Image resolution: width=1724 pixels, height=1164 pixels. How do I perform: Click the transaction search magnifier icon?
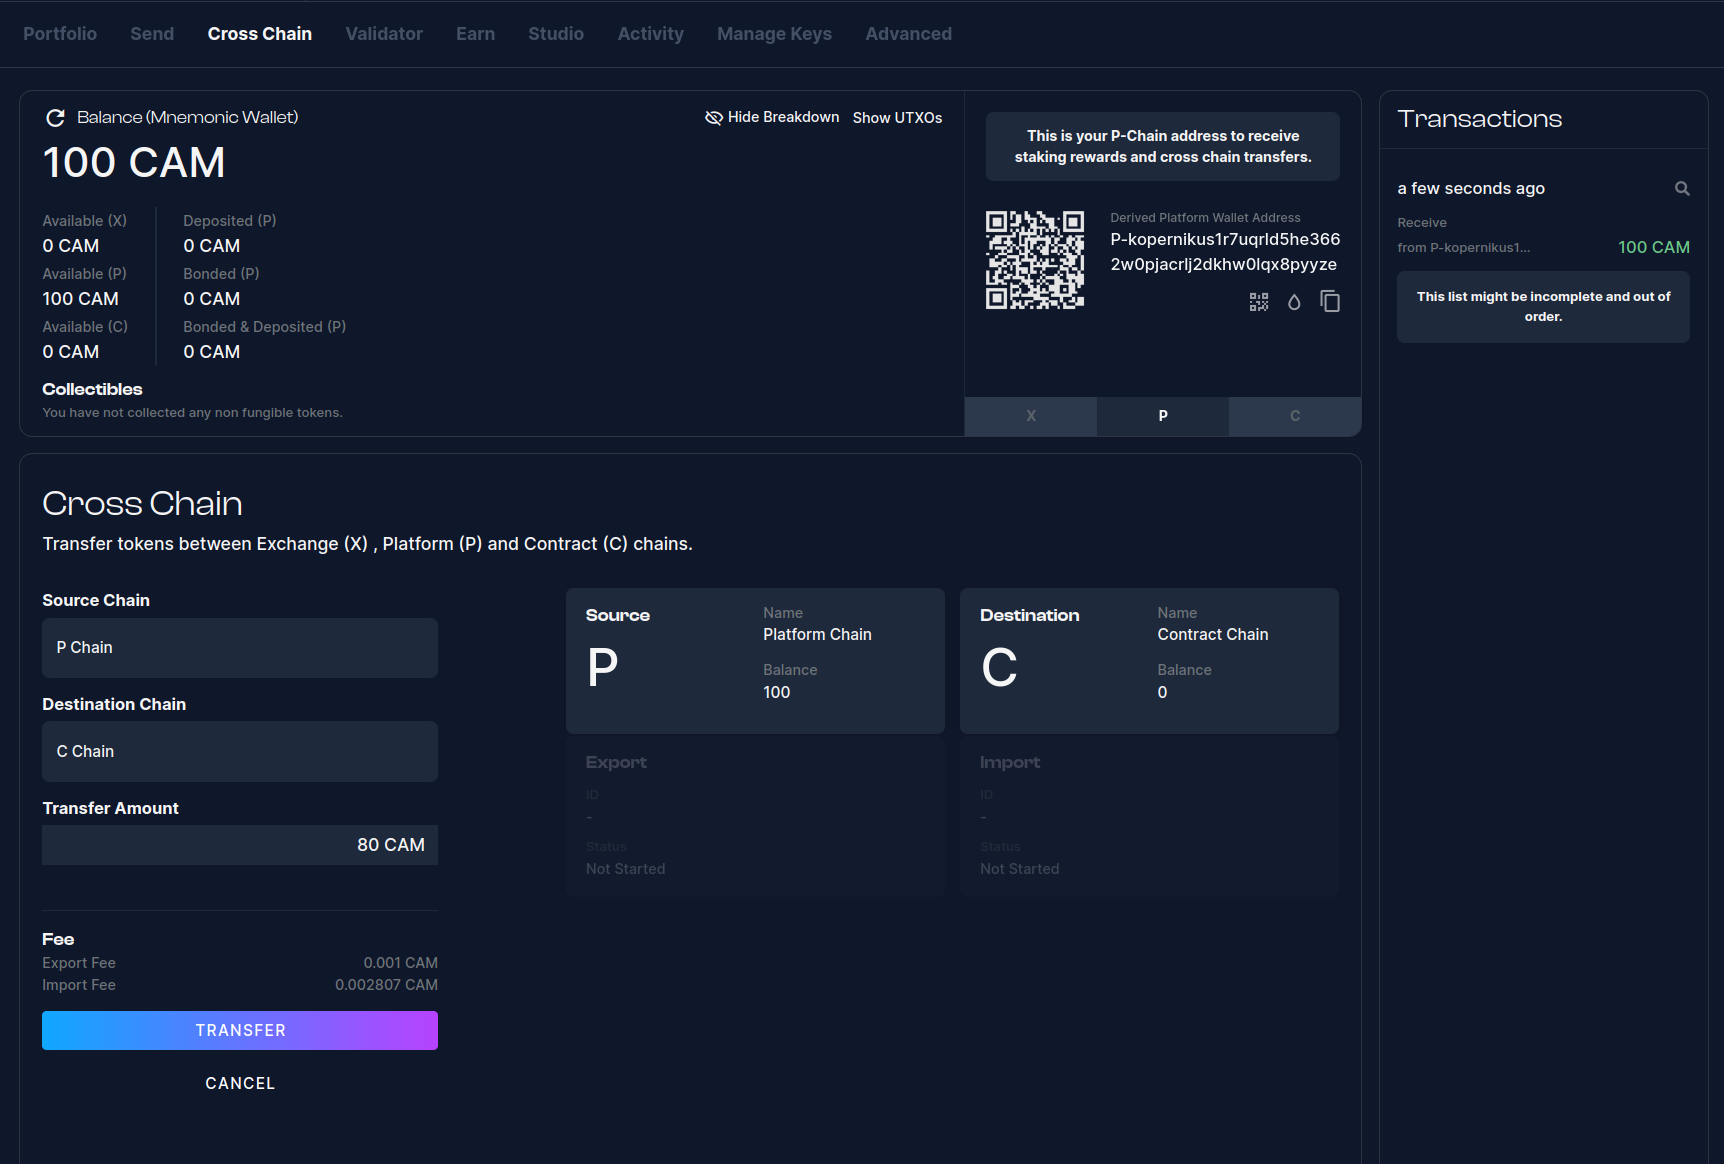[1682, 189]
